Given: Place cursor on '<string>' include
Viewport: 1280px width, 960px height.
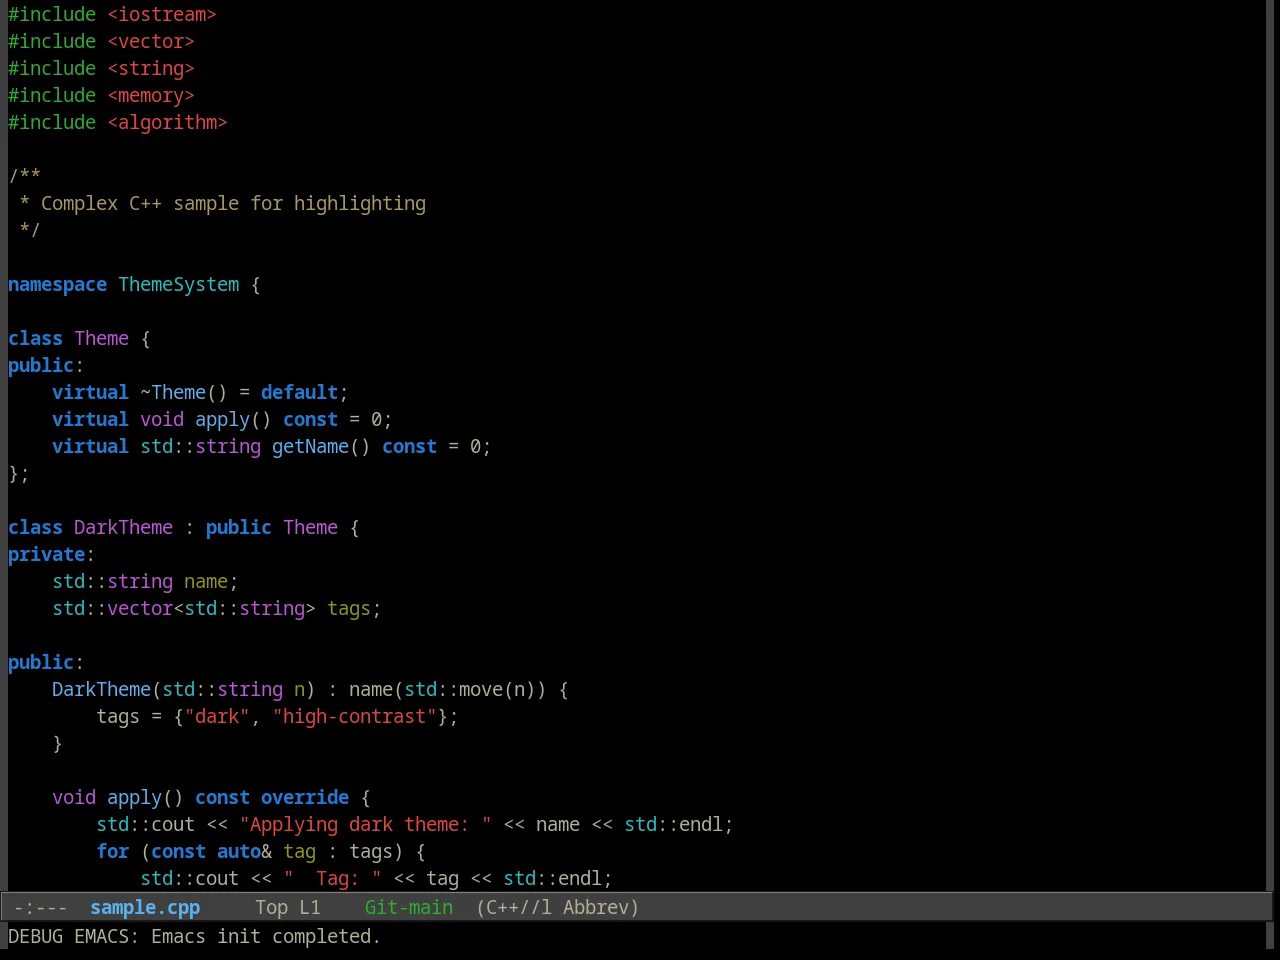Looking at the screenshot, I should (151, 68).
